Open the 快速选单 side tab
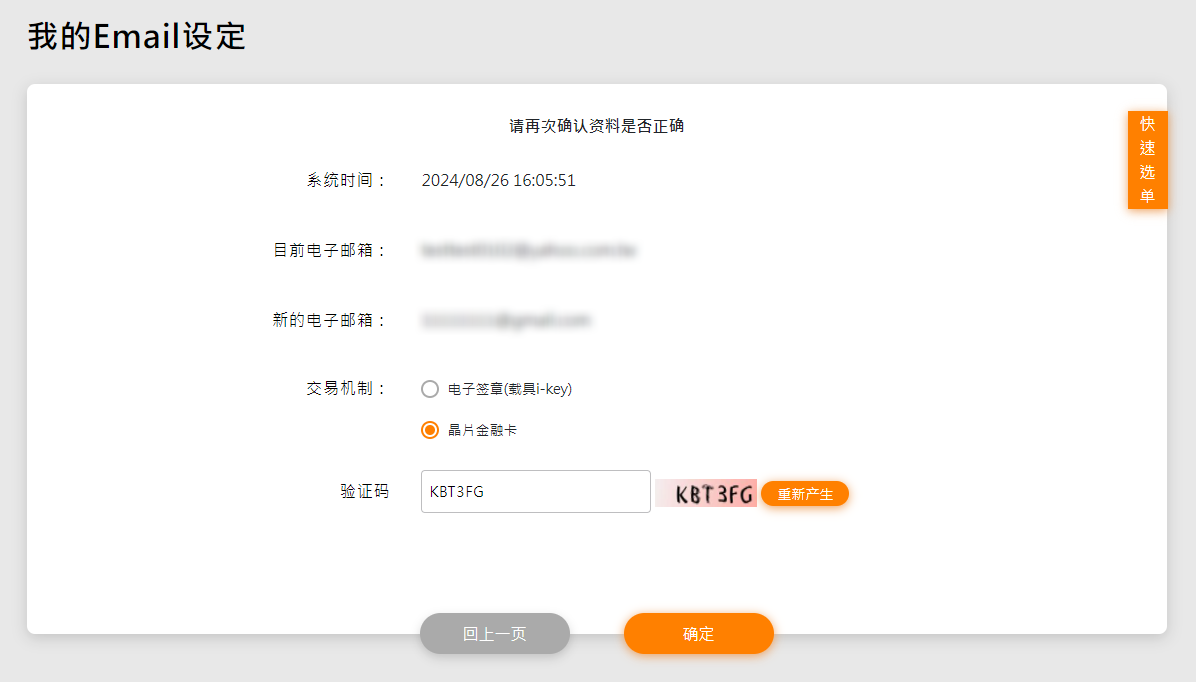 pyautogui.click(x=1147, y=160)
